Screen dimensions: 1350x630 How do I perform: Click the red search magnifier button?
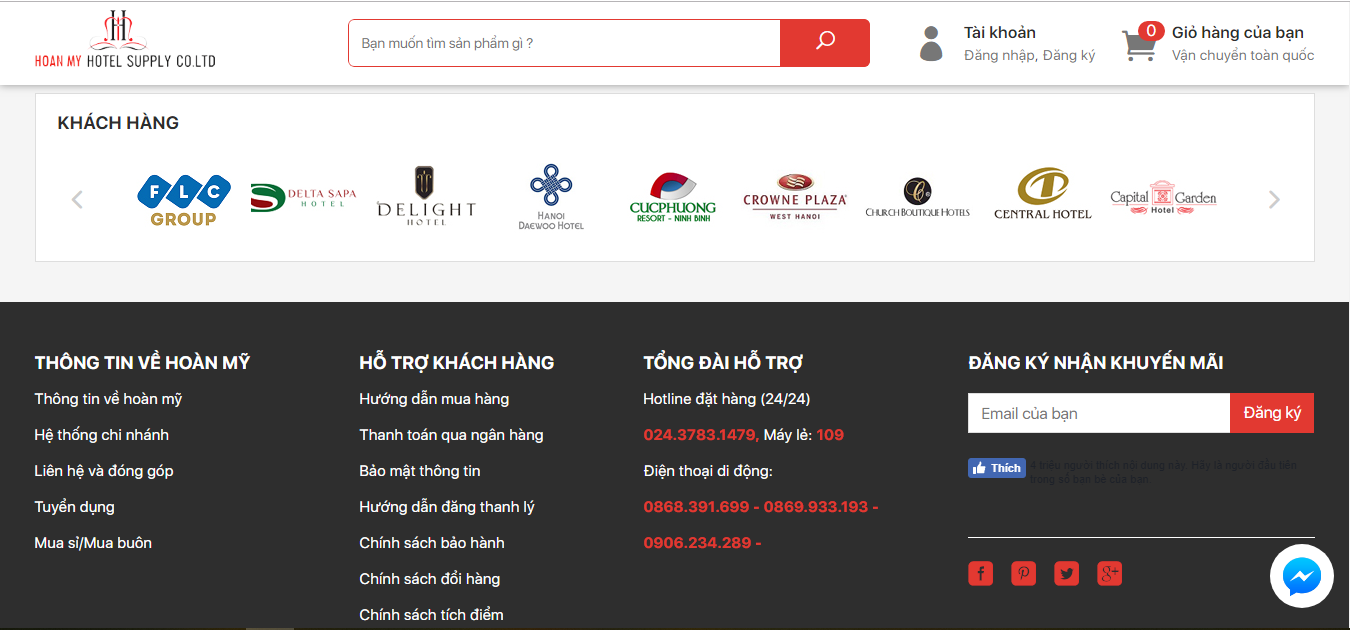click(x=825, y=43)
